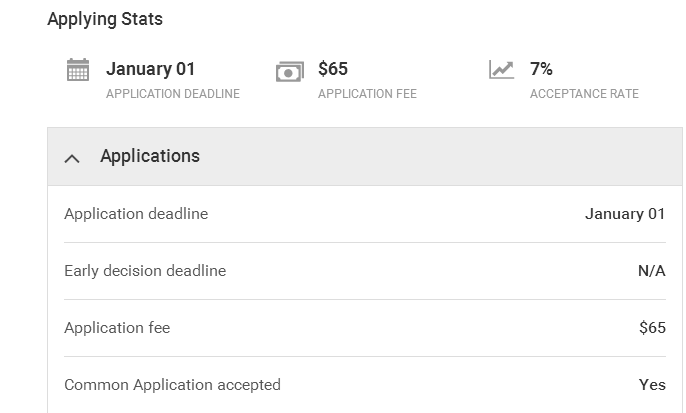Select the Early decision deadline row label
The image size is (686, 413).
145,271
